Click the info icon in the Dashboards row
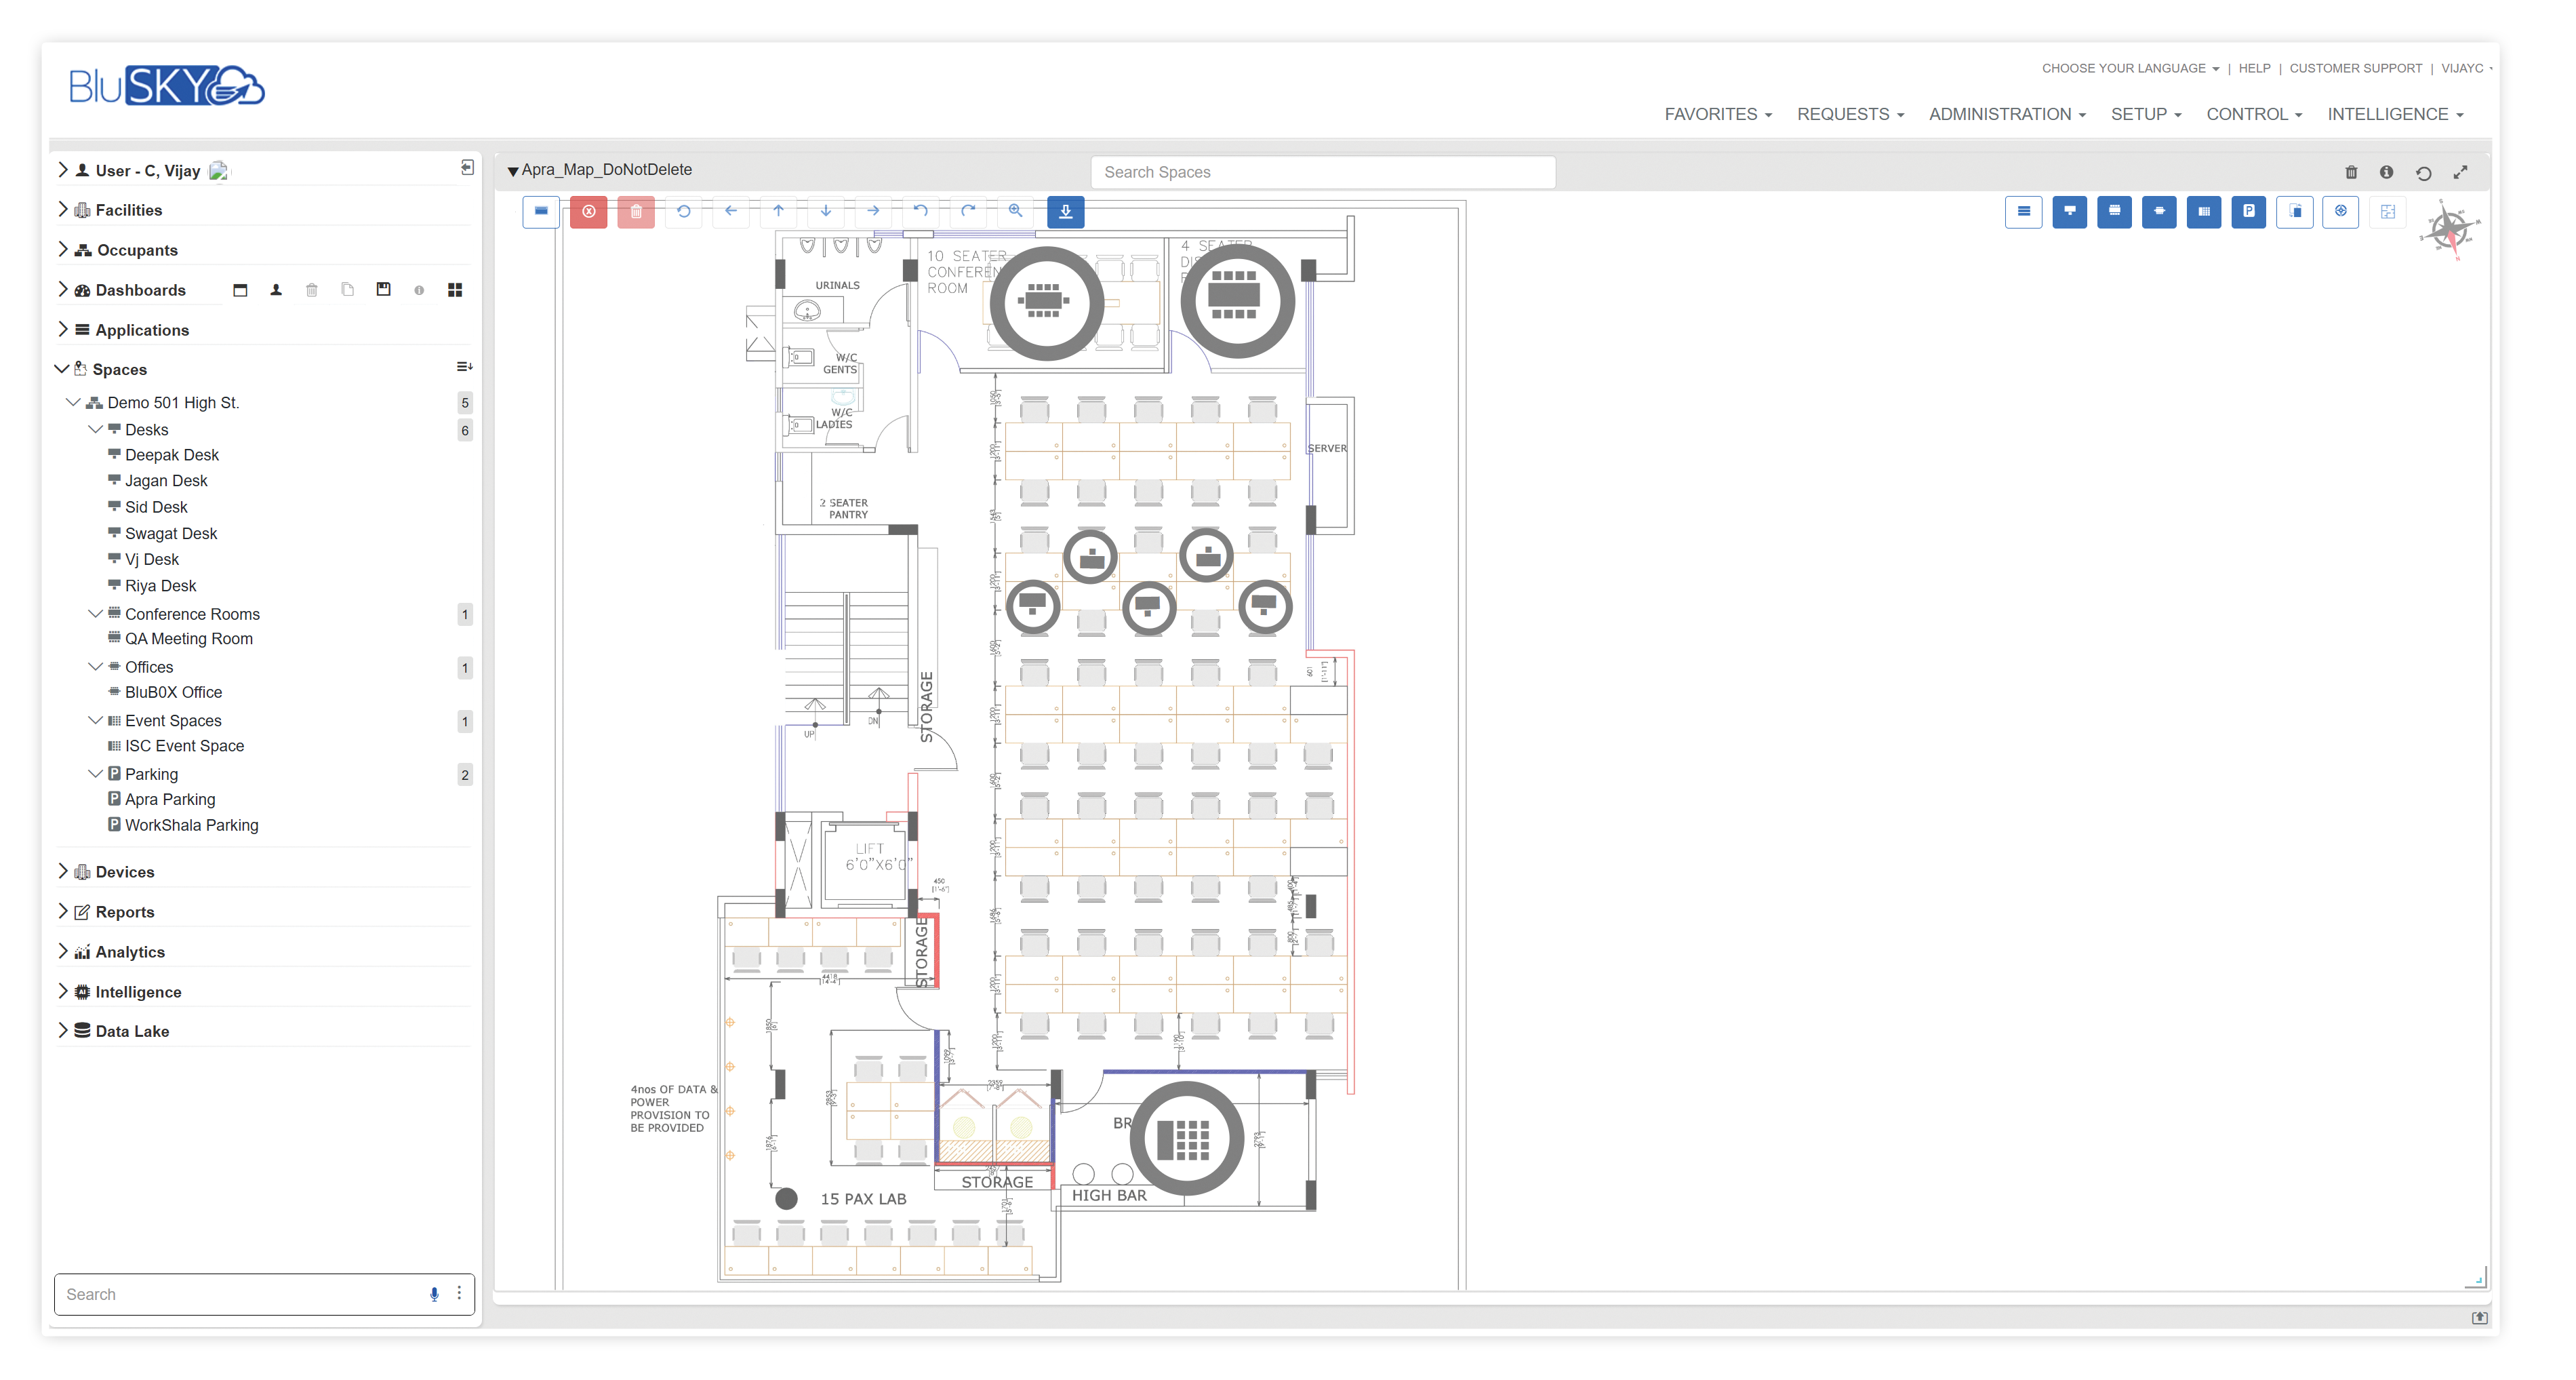Image resolution: width=2576 pixels, height=1380 pixels. point(419,290)
